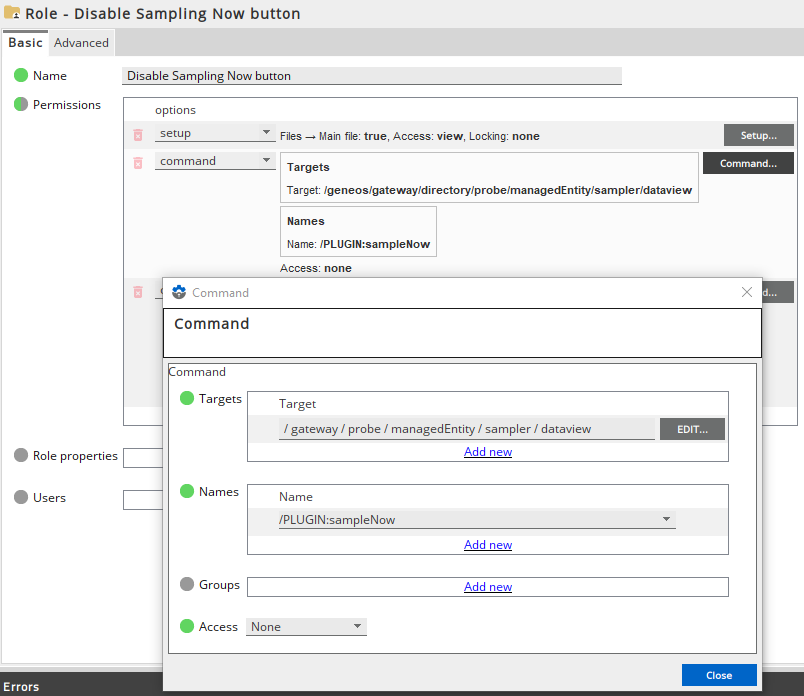Click the Command dialog gear icon
The height and width of the screenshot is (696, 804).
point(179,292)
